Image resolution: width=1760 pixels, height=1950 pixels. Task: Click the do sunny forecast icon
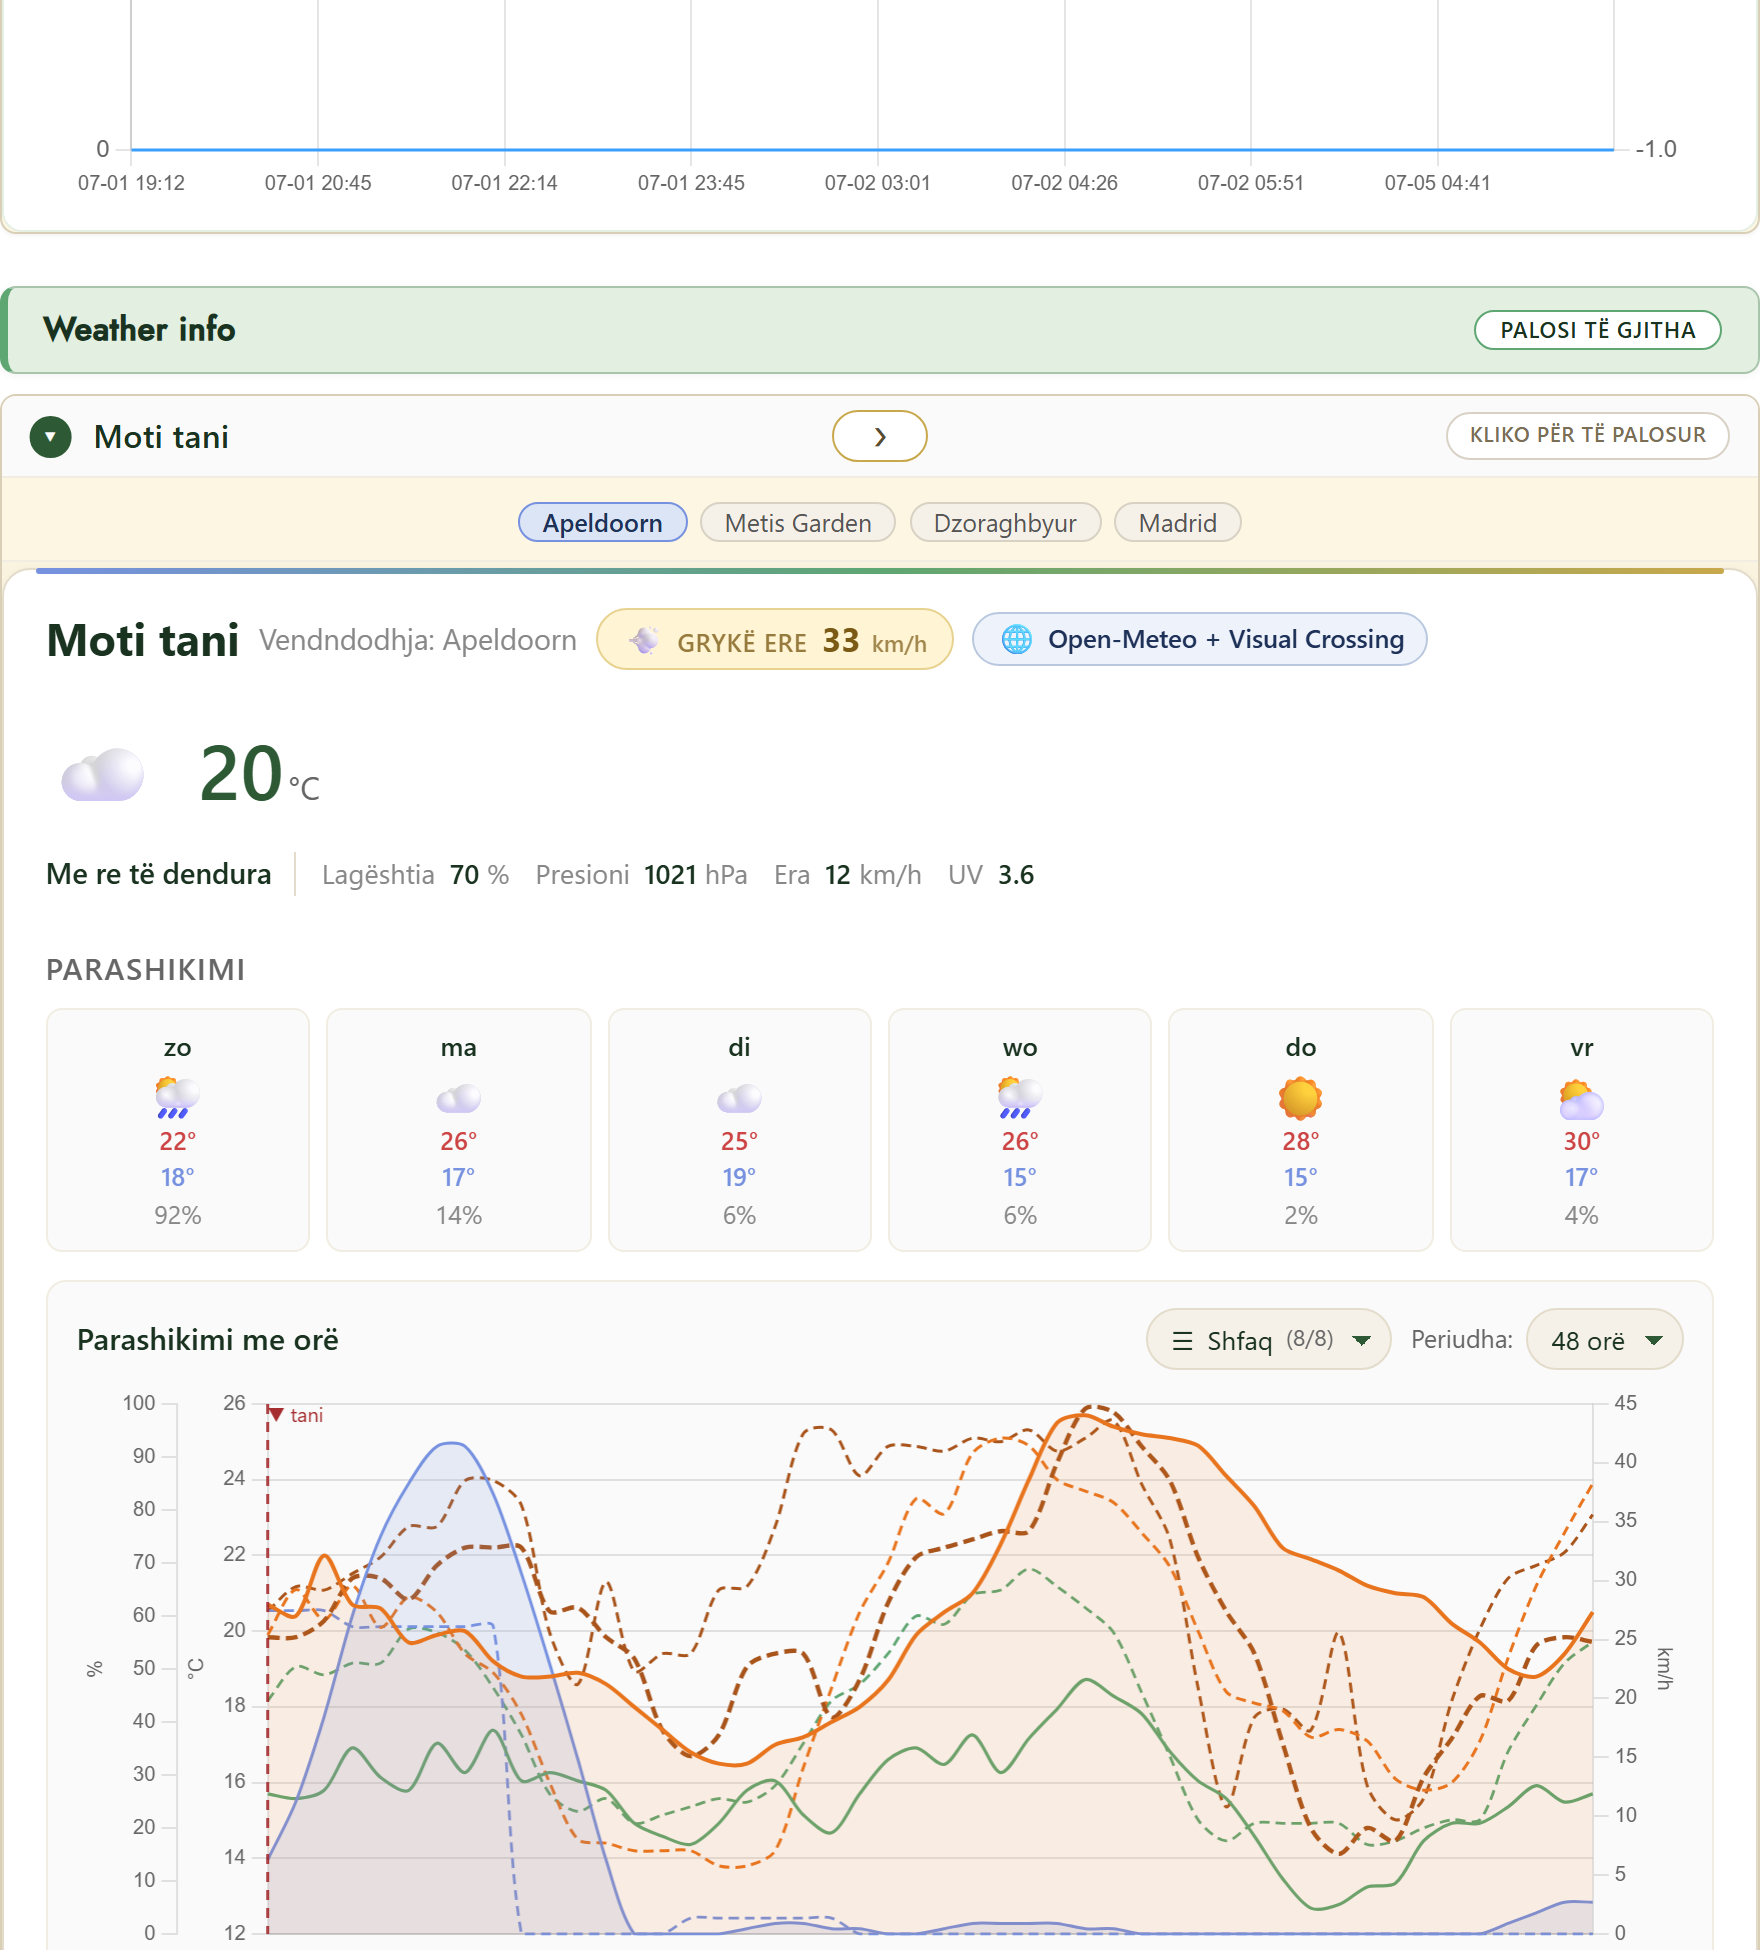tap(1300, 1098)
